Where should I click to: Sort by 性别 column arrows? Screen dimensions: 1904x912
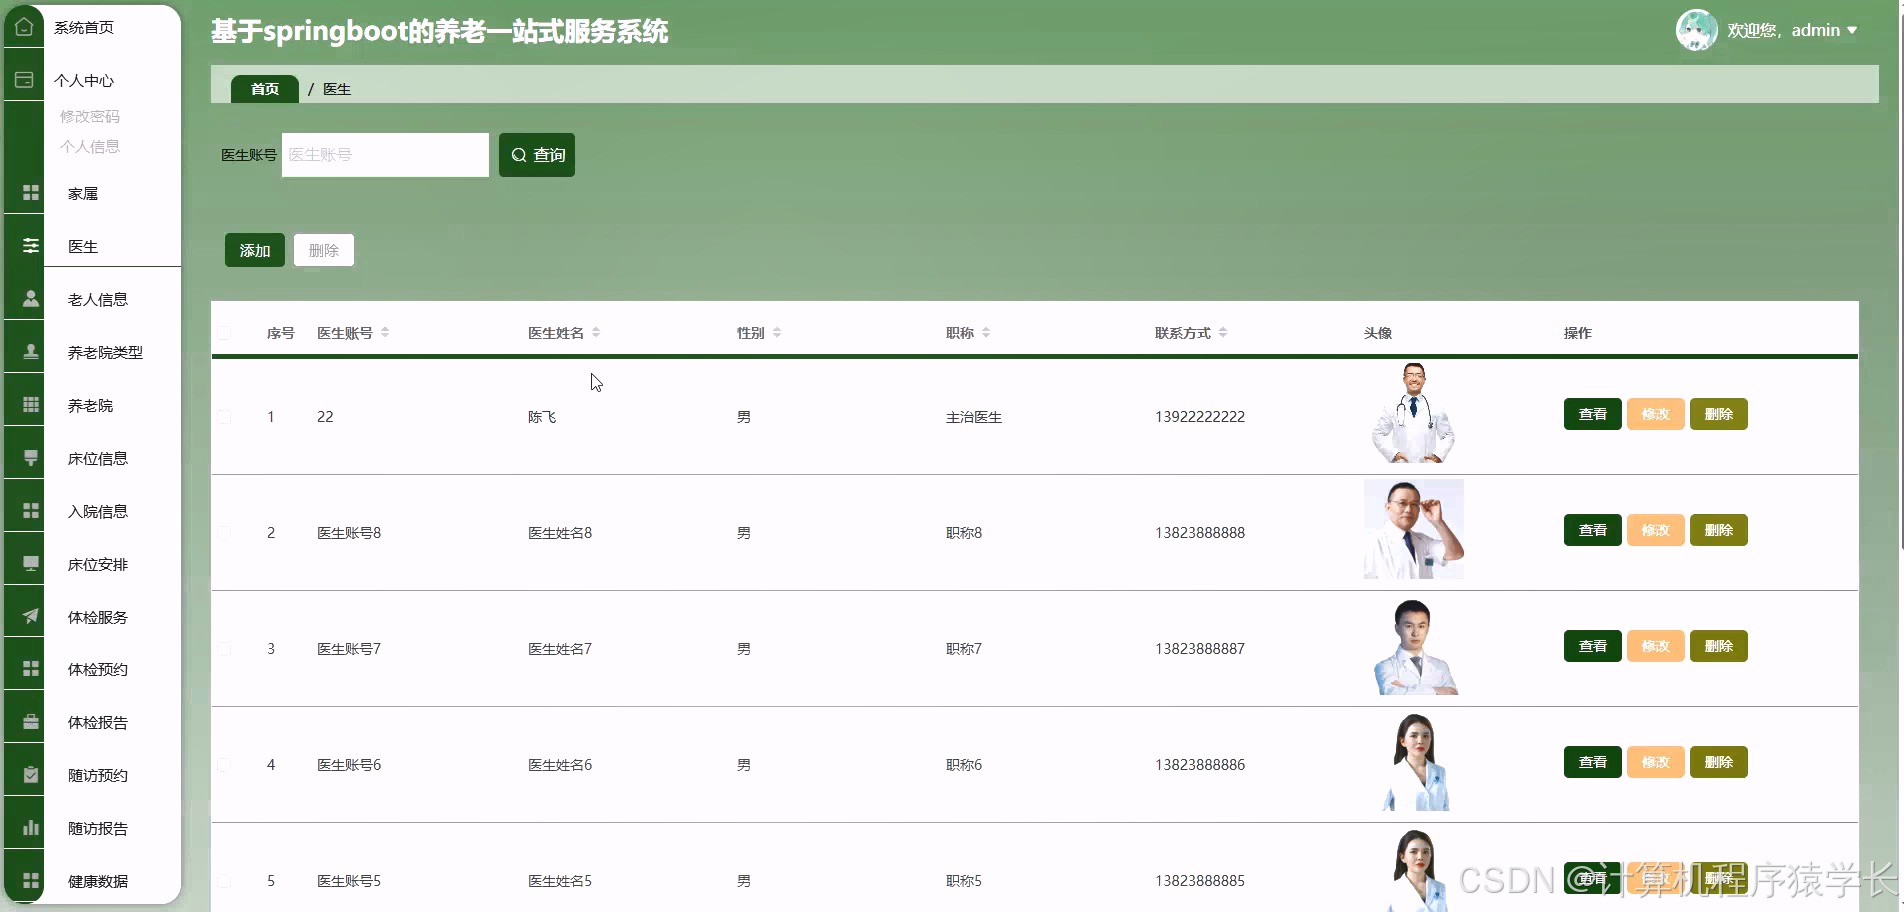(x=777, y=333)
